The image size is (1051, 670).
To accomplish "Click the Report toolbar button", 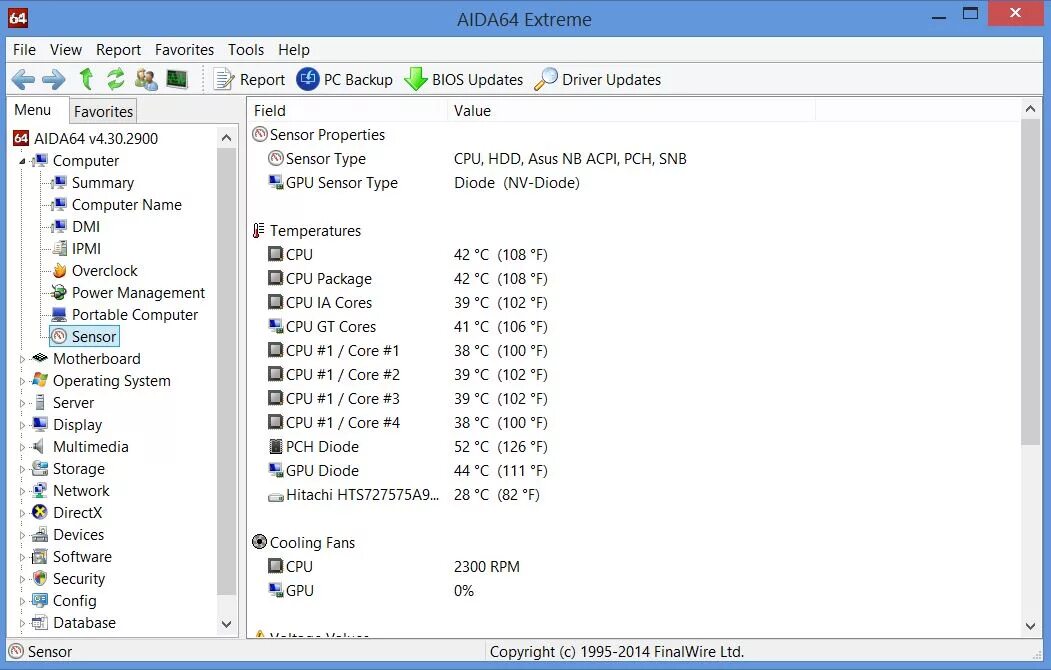I will pyautogui.click(x=249, y=80).
